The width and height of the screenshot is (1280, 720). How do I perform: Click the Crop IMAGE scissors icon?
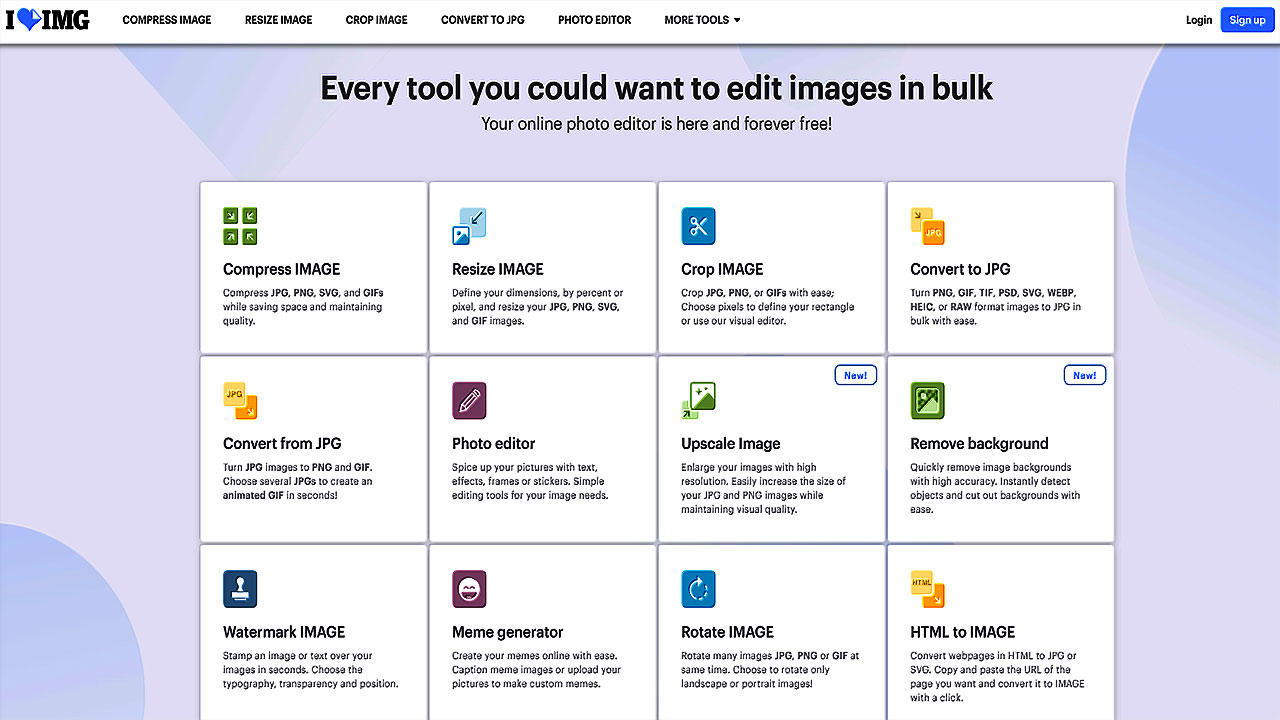tap(698, 226)
